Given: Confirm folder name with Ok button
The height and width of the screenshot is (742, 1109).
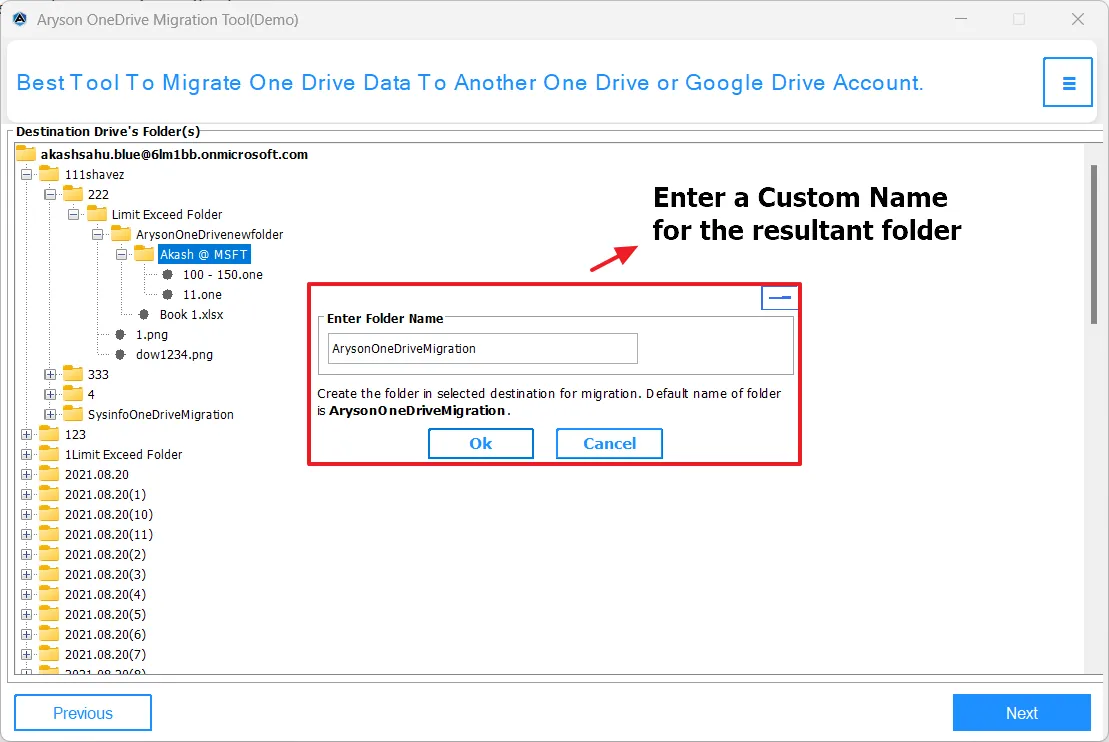Looking at the screenshot, I should (481, 443).
